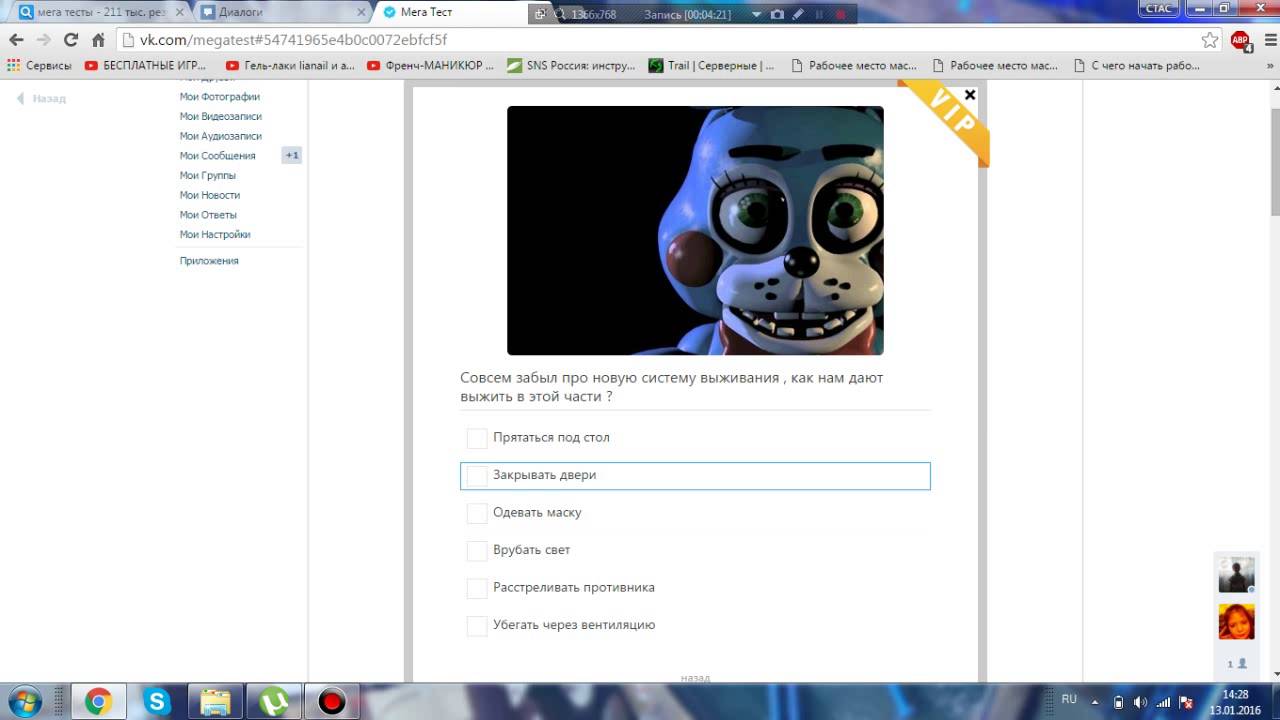Click назад below the answers
This screenshot has height=720, width=1280.
(x=695, y=677)
